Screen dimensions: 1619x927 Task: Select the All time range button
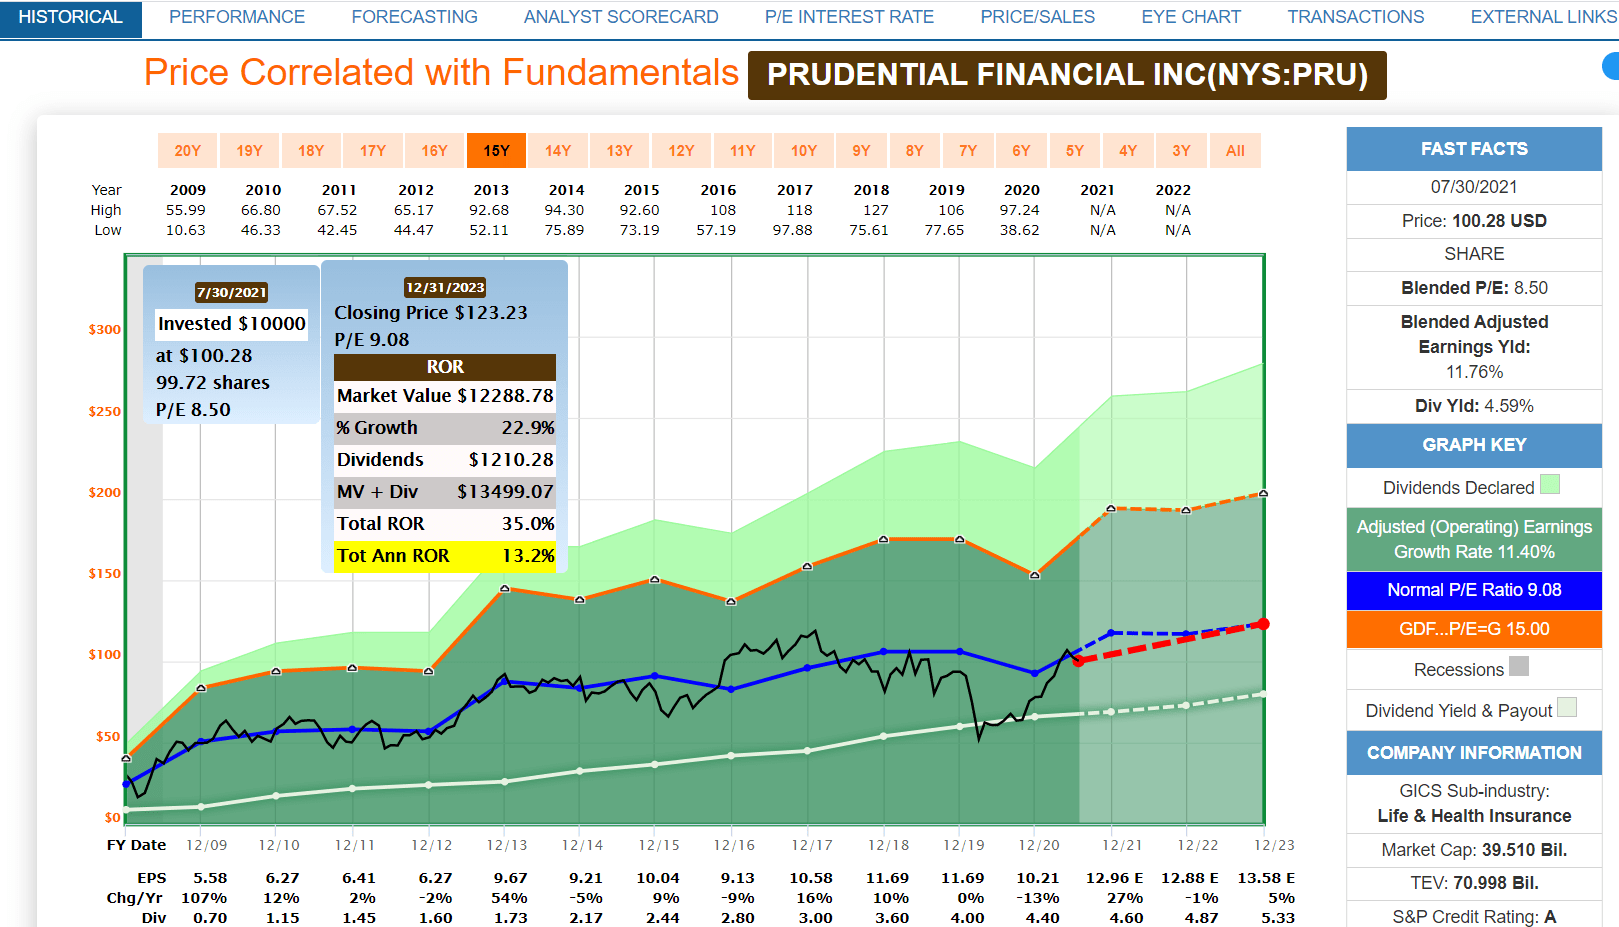pyautogui.click(x=1235, y=151)
